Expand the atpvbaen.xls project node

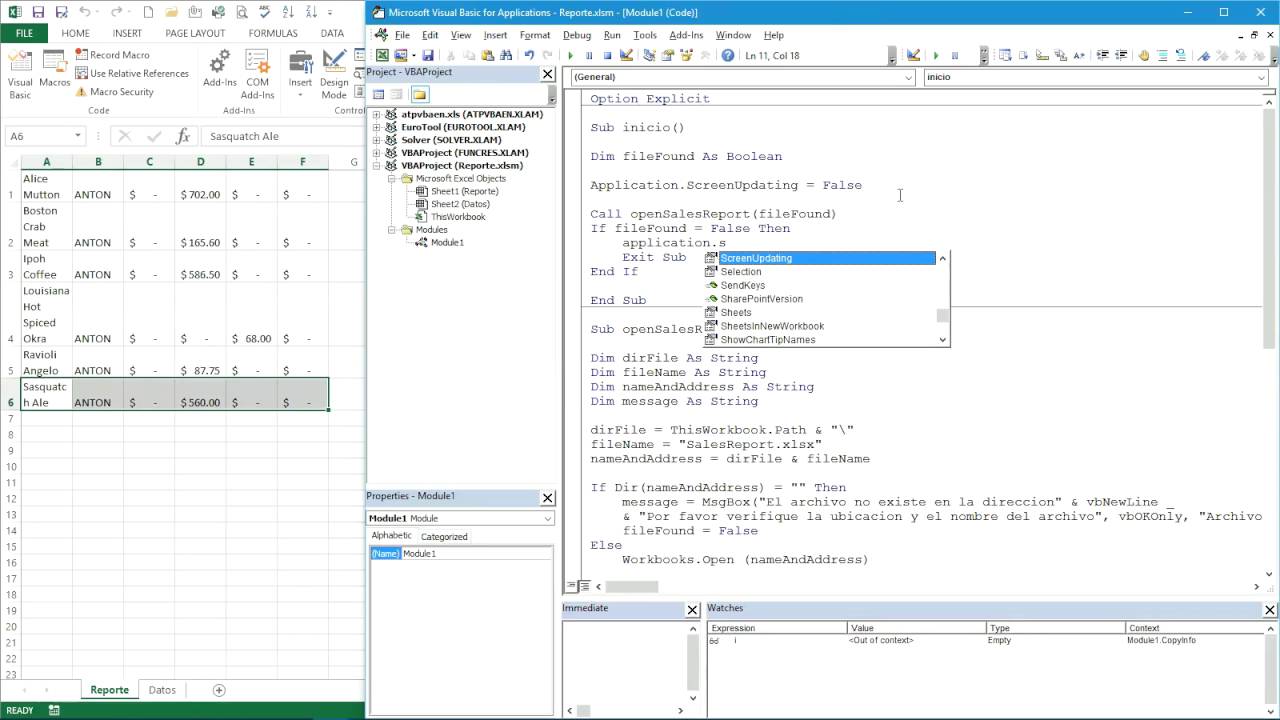click(x=377, y=114)
